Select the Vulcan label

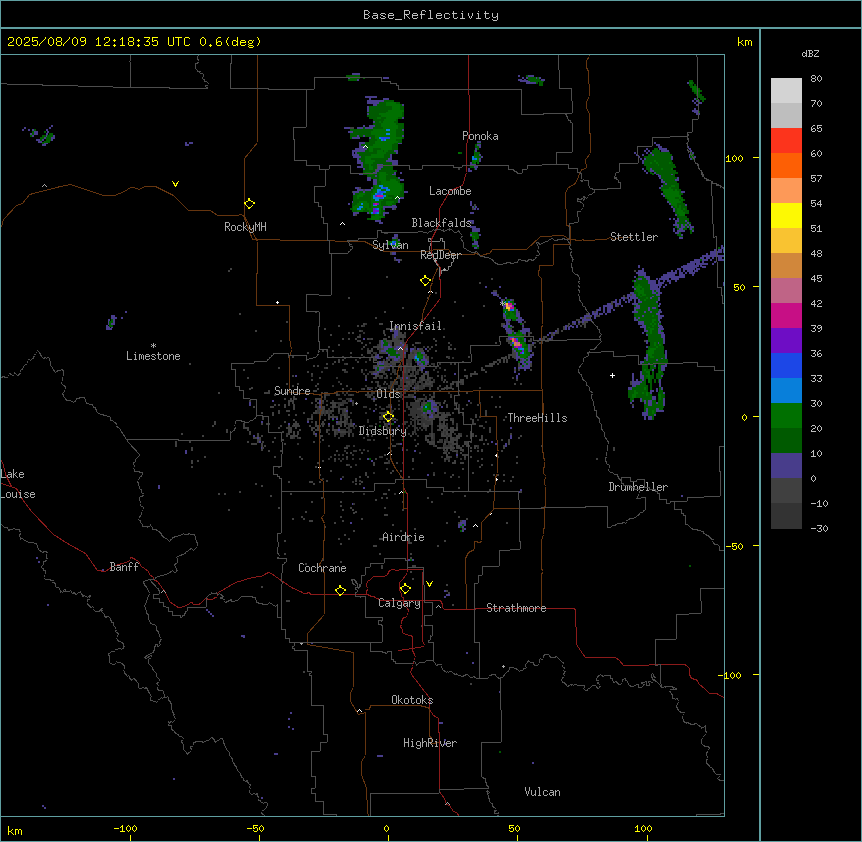coord(543,792)
